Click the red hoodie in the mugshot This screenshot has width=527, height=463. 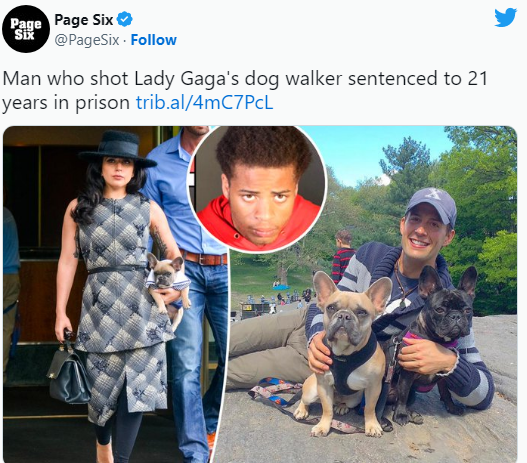(x=259, y=223)
